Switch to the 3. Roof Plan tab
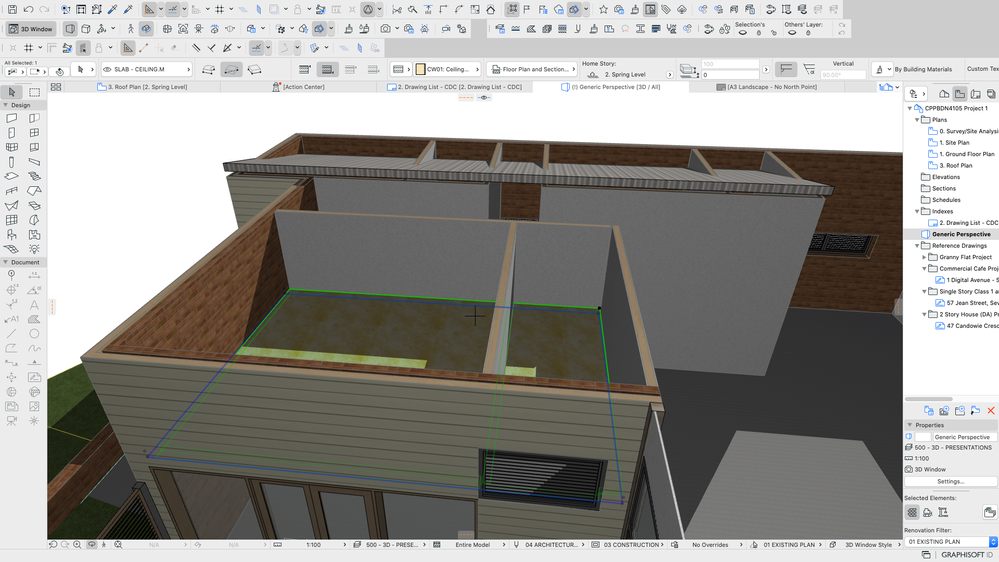This screenshot has width=999, height=562. coord(146,87)
